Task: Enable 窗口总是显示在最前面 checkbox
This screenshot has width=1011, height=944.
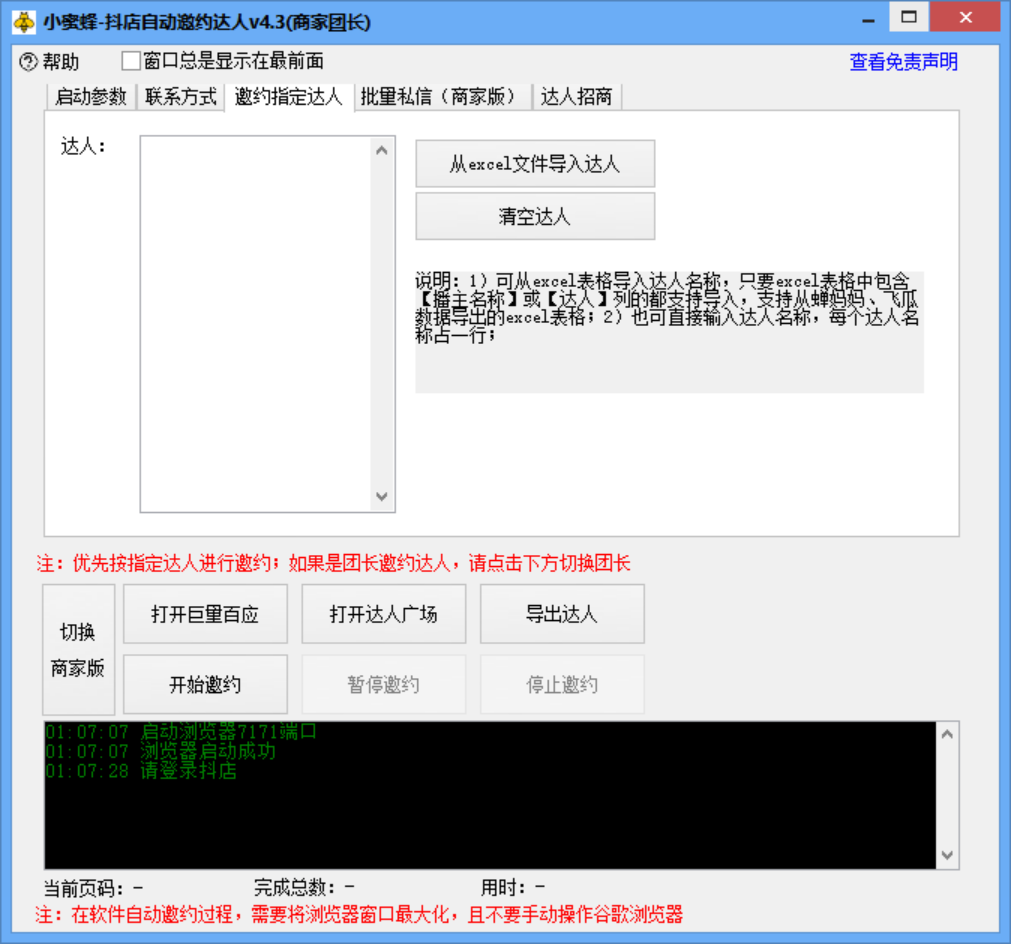Action: click(x=129, y=60)
